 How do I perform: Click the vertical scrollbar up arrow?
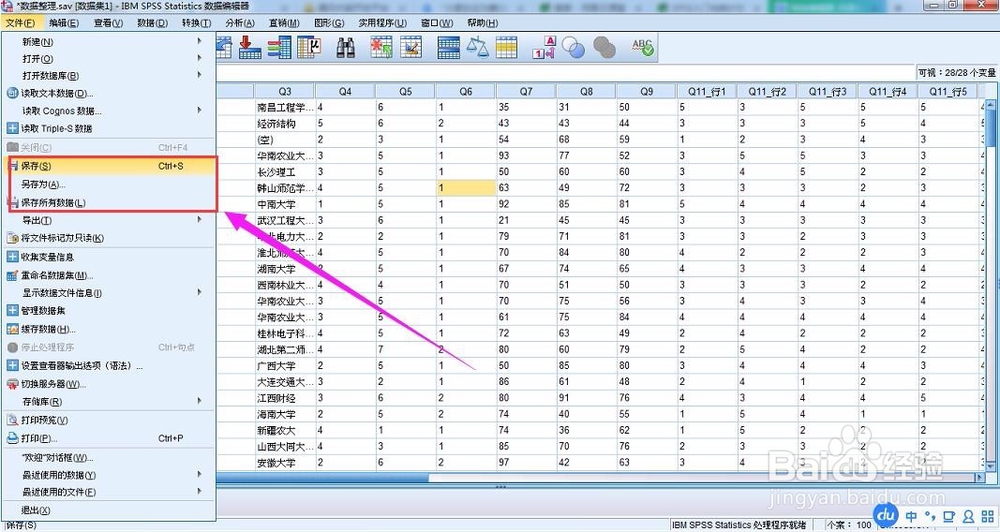(x=990, y=104)
